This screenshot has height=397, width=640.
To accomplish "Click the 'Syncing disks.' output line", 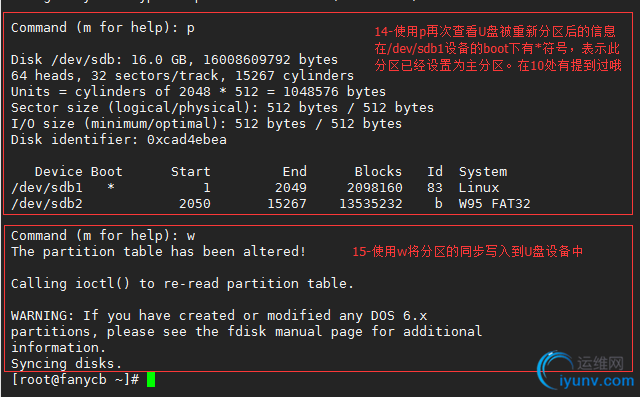I will point(66,363).
